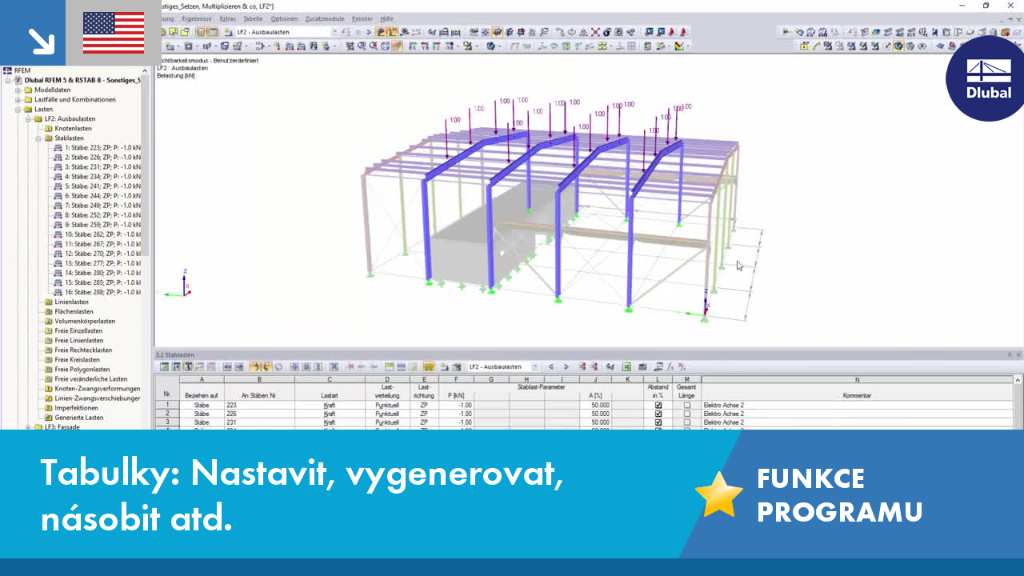
Task: Click the US flag language icon
Action: [x=113, y=33]
